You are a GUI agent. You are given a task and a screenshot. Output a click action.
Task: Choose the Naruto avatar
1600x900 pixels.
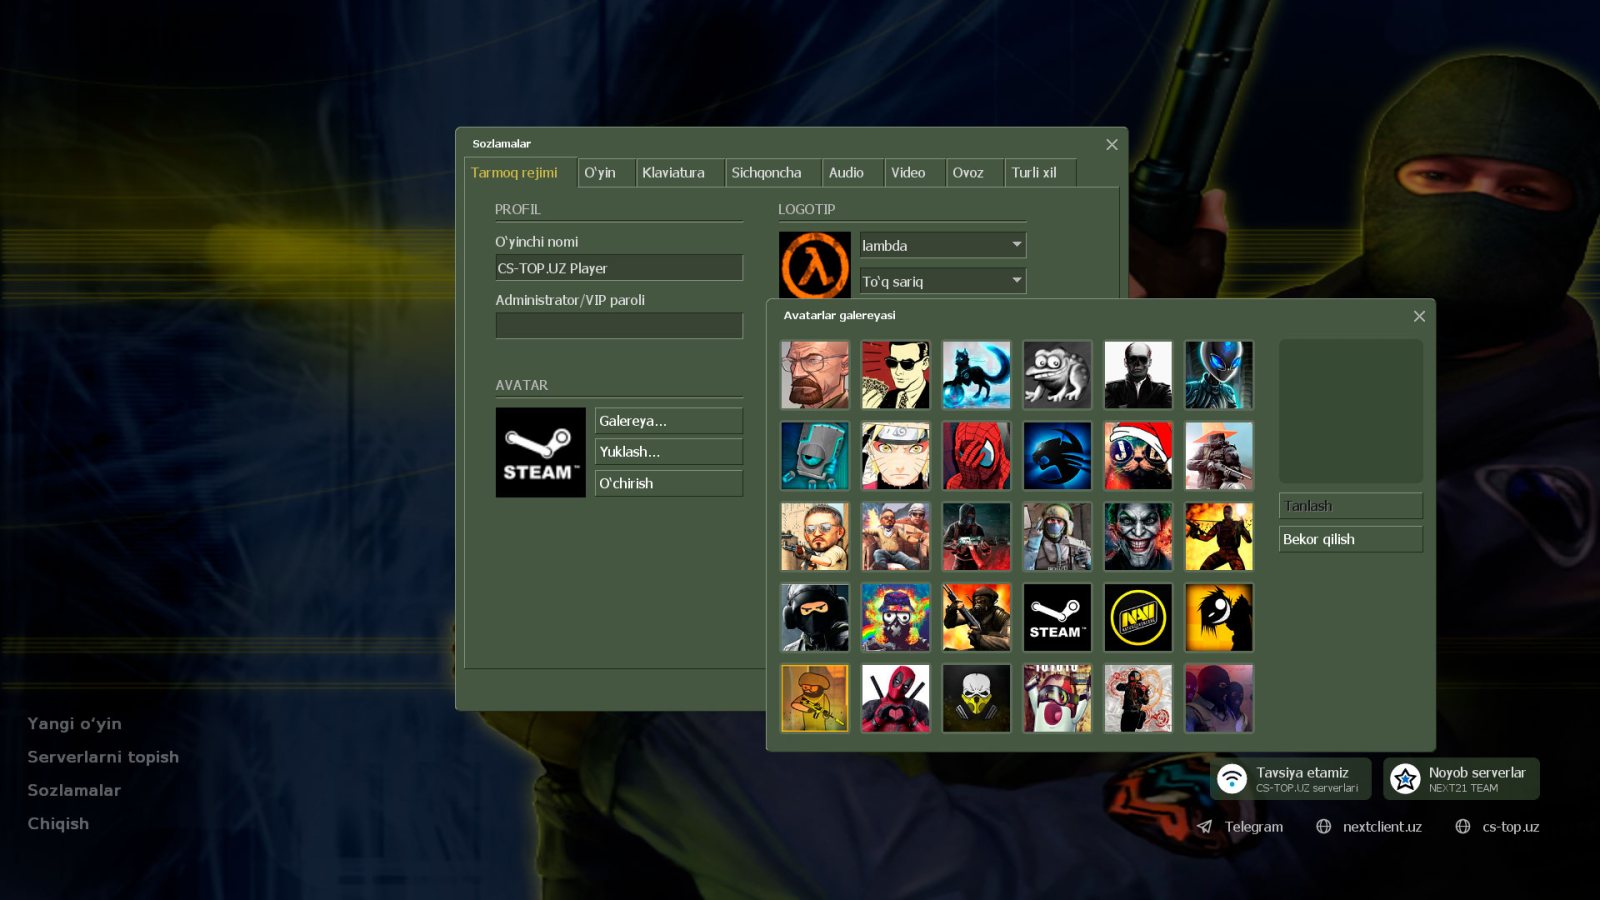[895, 456]
